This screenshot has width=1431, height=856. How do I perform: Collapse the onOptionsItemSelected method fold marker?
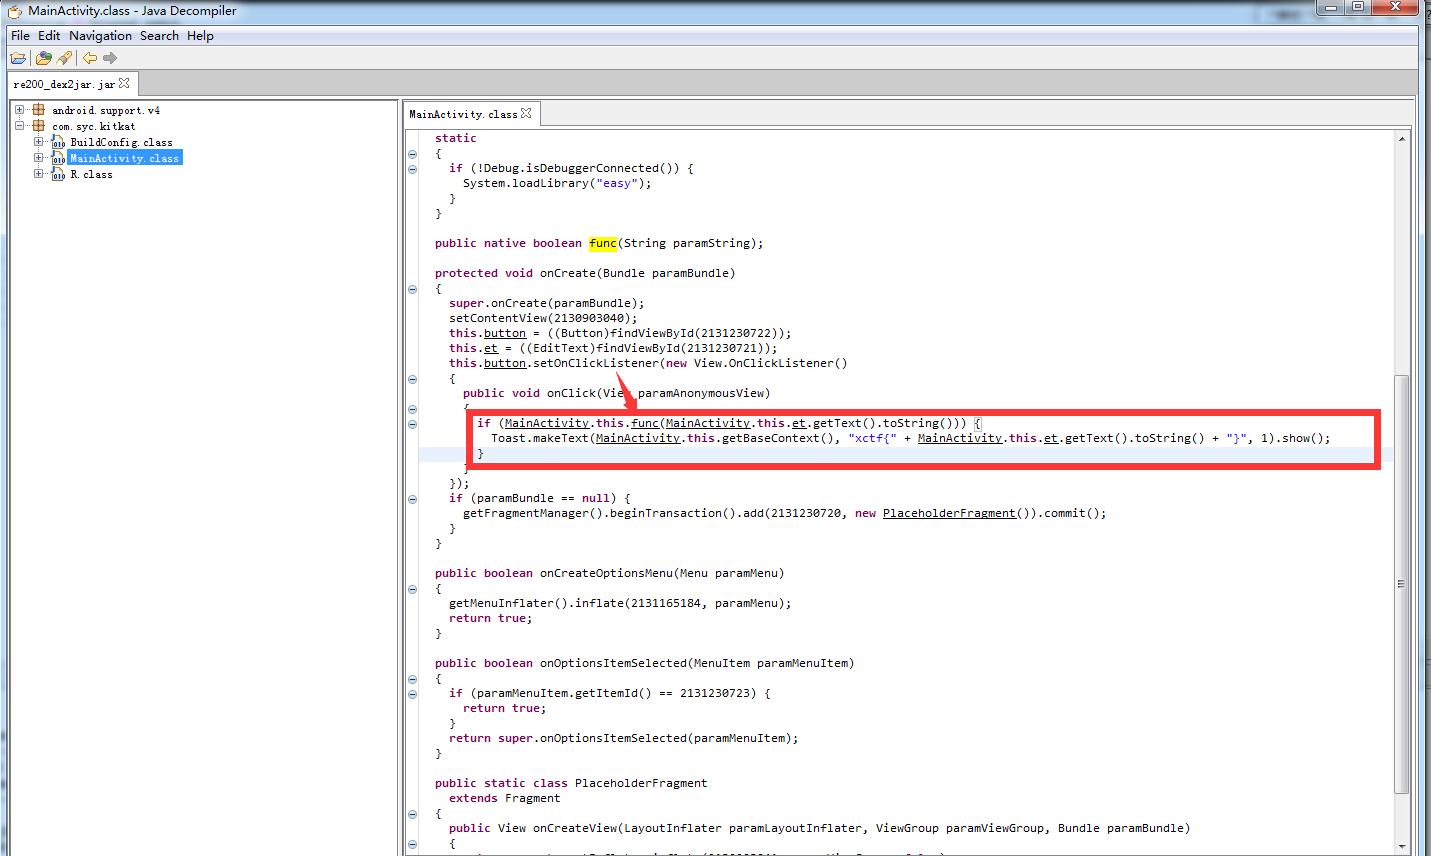412,679
